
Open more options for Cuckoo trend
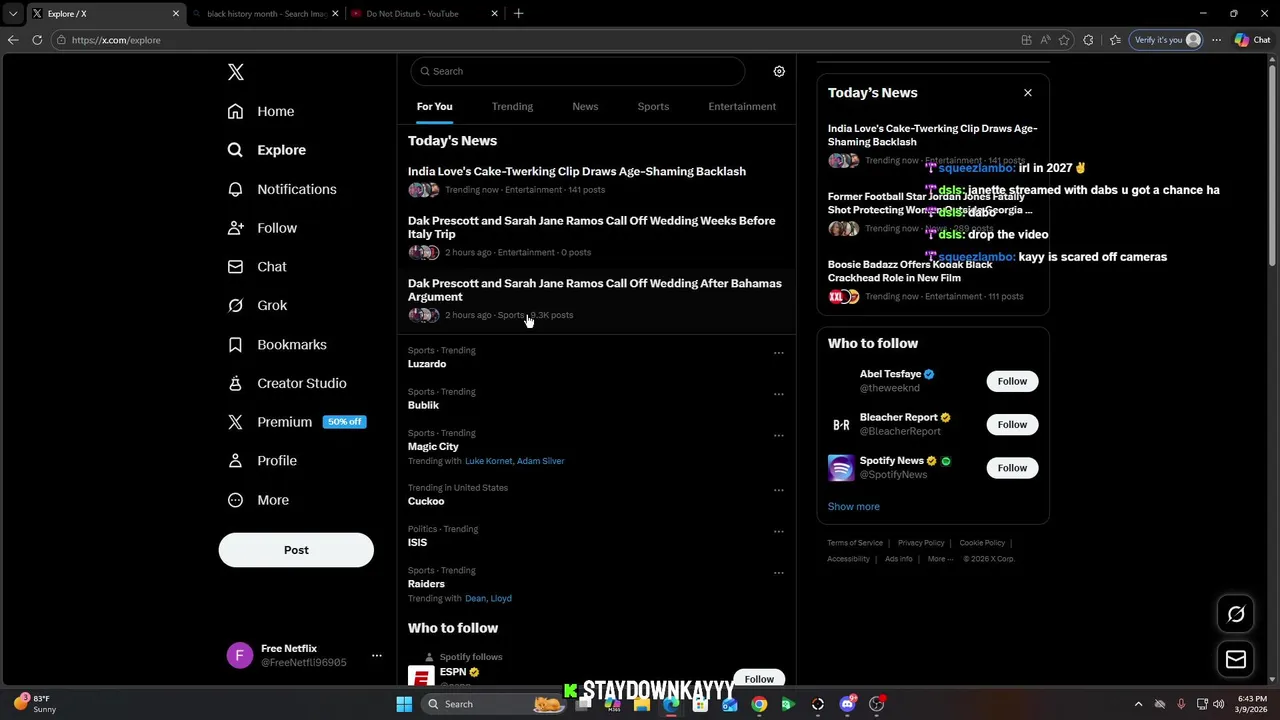click(778, 490)
